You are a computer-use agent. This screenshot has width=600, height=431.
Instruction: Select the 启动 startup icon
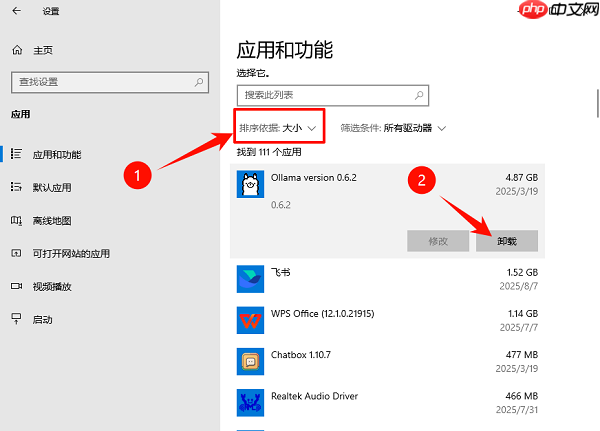pyautogui.click(x=16, y=319)
